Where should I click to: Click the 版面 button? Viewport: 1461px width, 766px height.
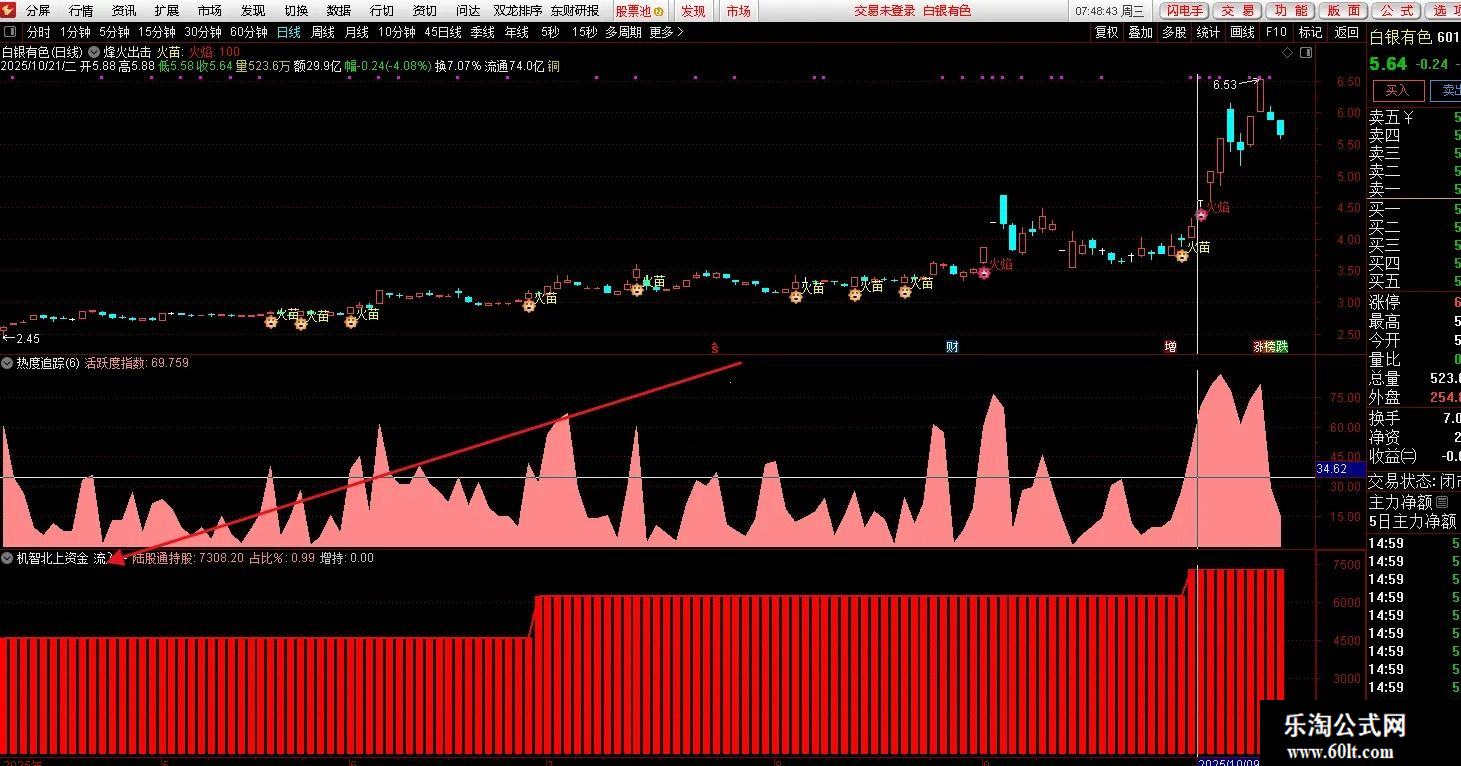(x=1343, y=11)
